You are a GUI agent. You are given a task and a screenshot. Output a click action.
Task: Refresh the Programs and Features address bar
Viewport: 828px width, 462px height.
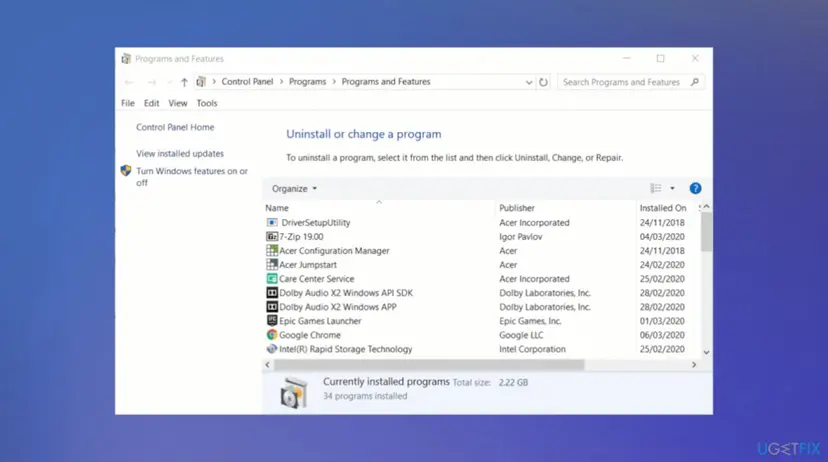[x=543, y=82]
